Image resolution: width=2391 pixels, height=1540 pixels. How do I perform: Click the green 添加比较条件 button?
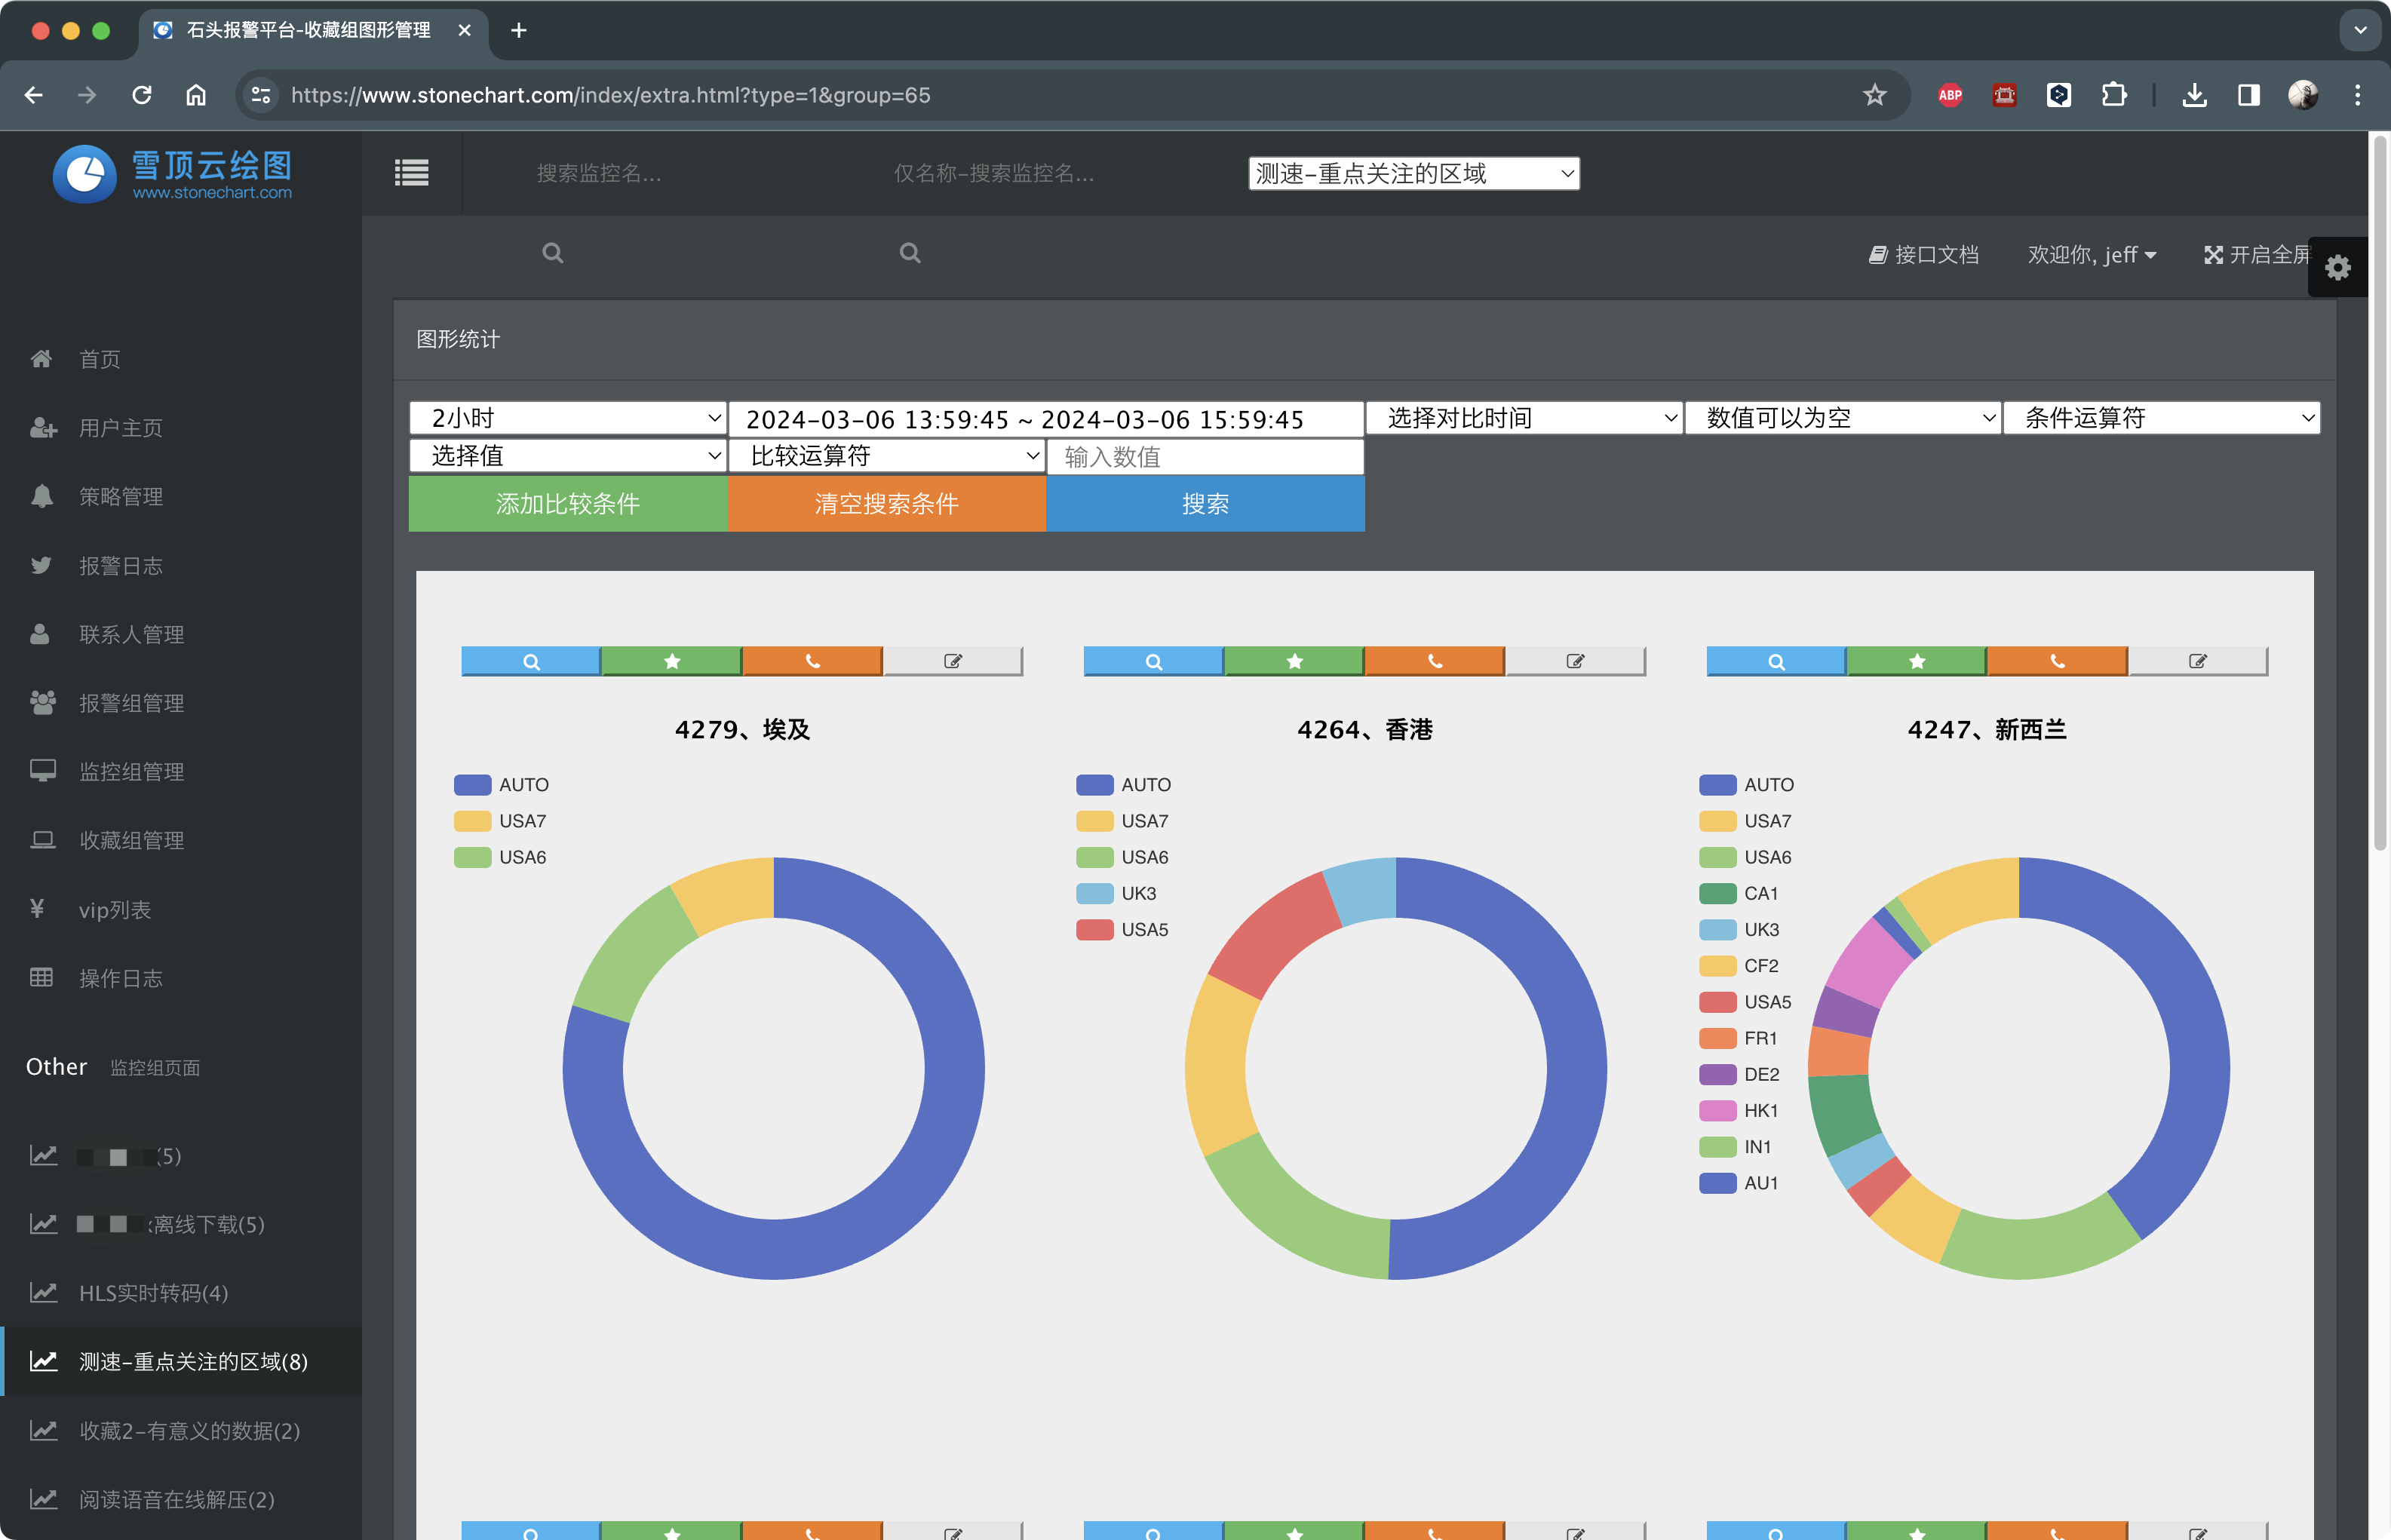point(567,504)
